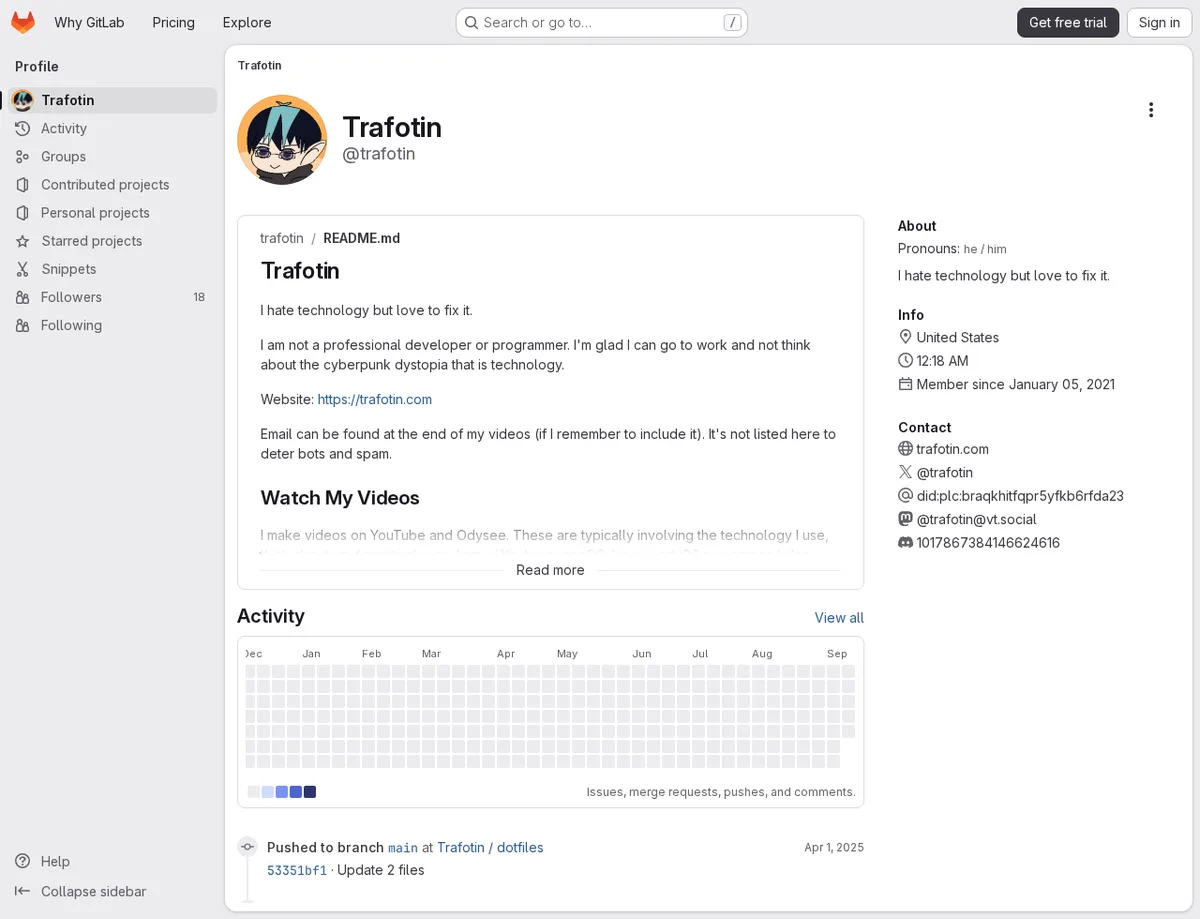Select the Personal projects icon

tap(22, 212)
